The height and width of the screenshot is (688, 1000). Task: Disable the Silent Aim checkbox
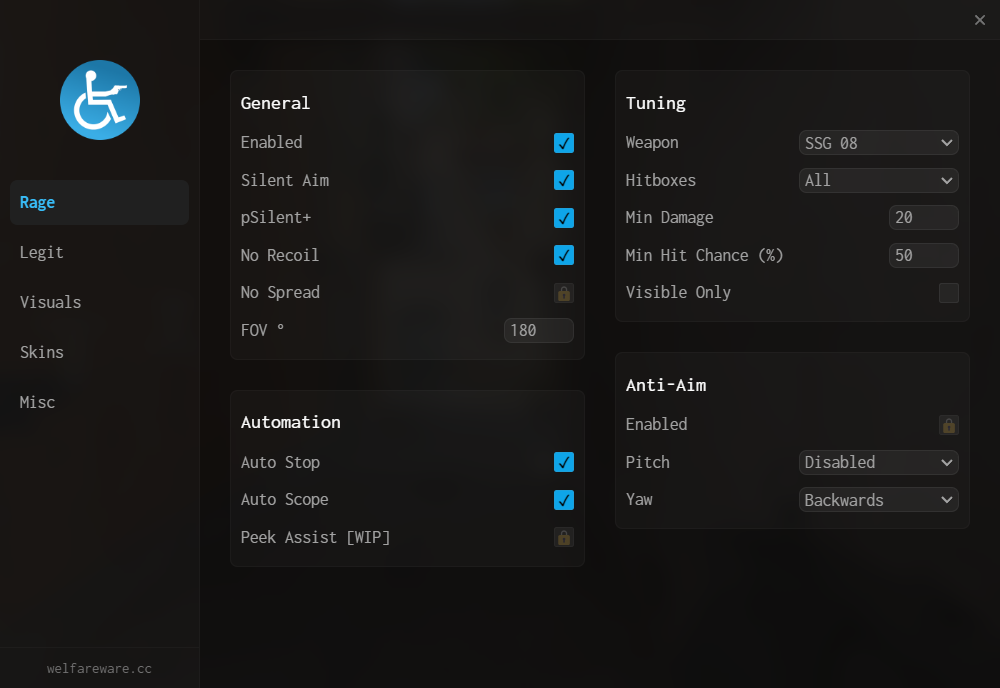pos(564,181)
